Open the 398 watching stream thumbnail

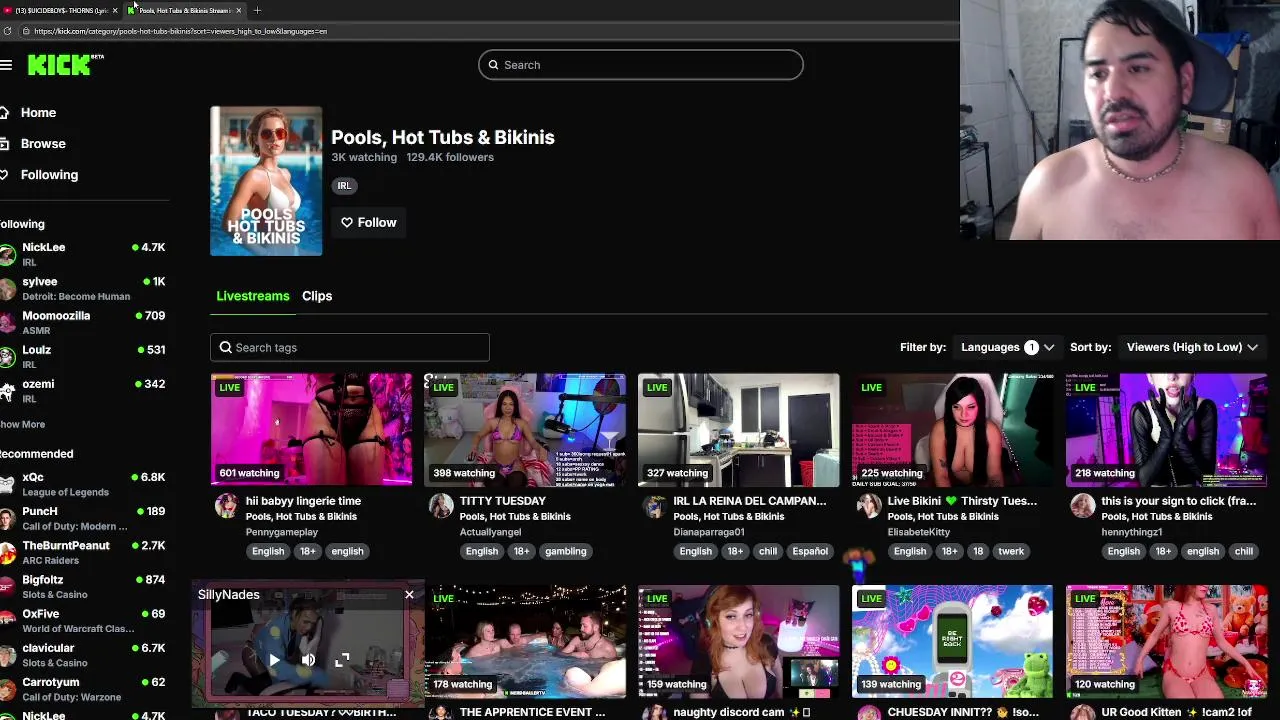(x=525, y=430)
